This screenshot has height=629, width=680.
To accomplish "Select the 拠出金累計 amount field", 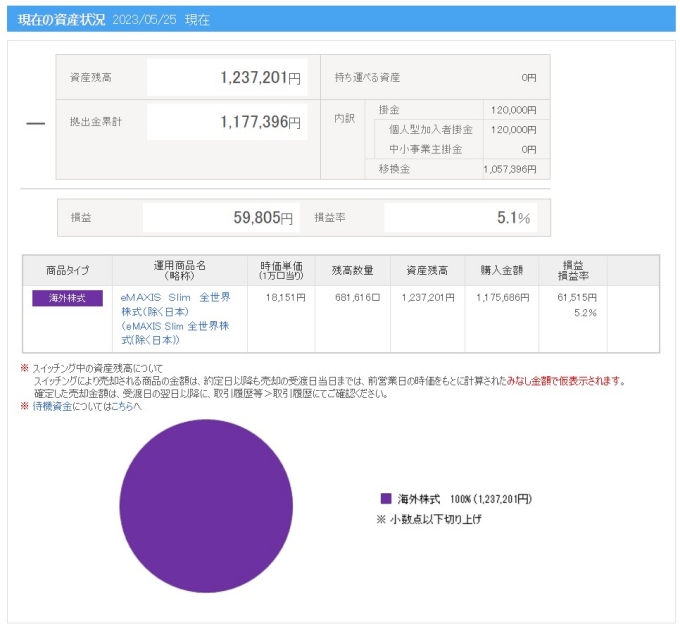I will (227, 122).
